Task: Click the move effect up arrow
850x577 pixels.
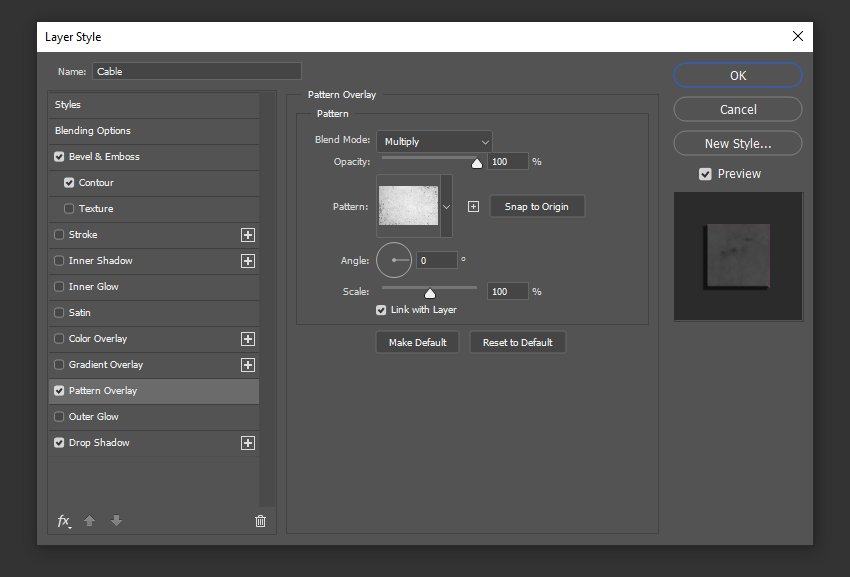Action: tap(89, 521)
